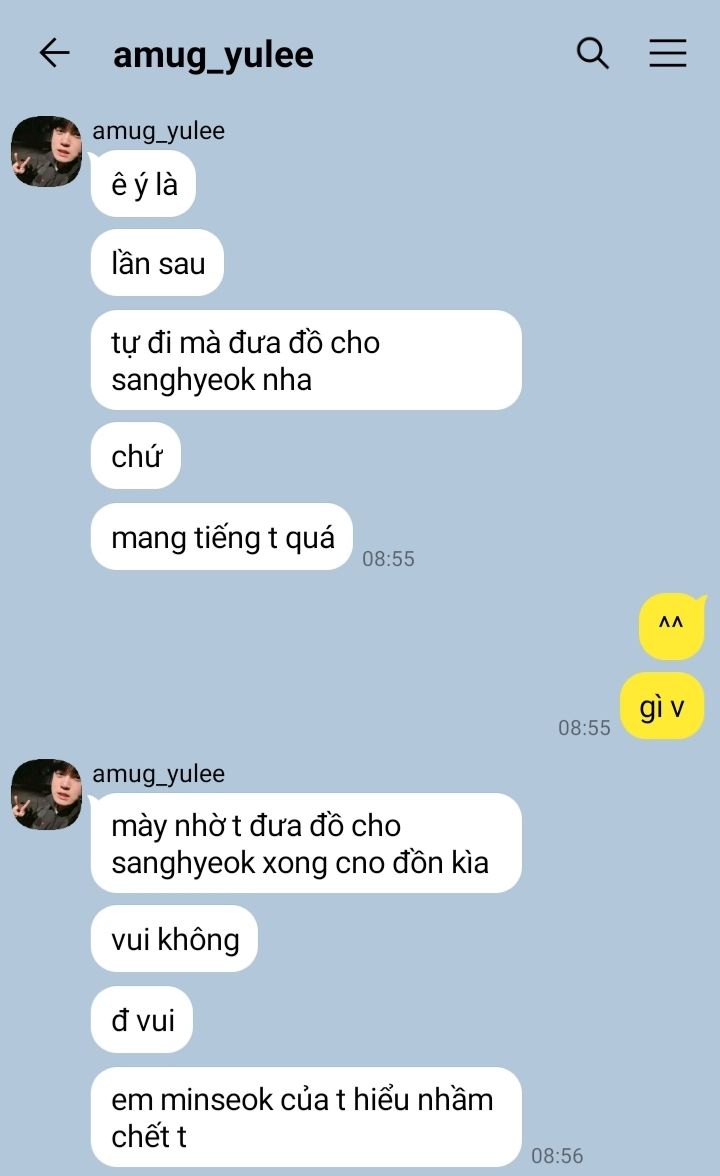Open the hamburger menu icon
This screenshot has width=720, height=1176.
[668, 53]
